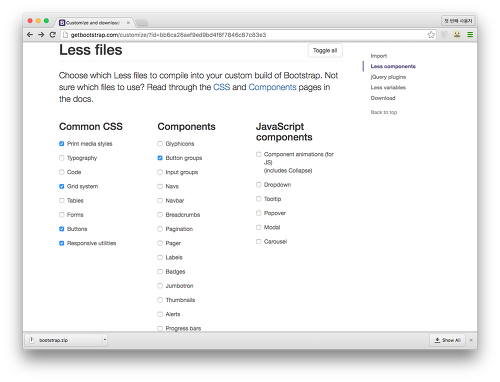500x382 pixels.
Task: Show All downloads in the download bar
Action: (447, 340)
